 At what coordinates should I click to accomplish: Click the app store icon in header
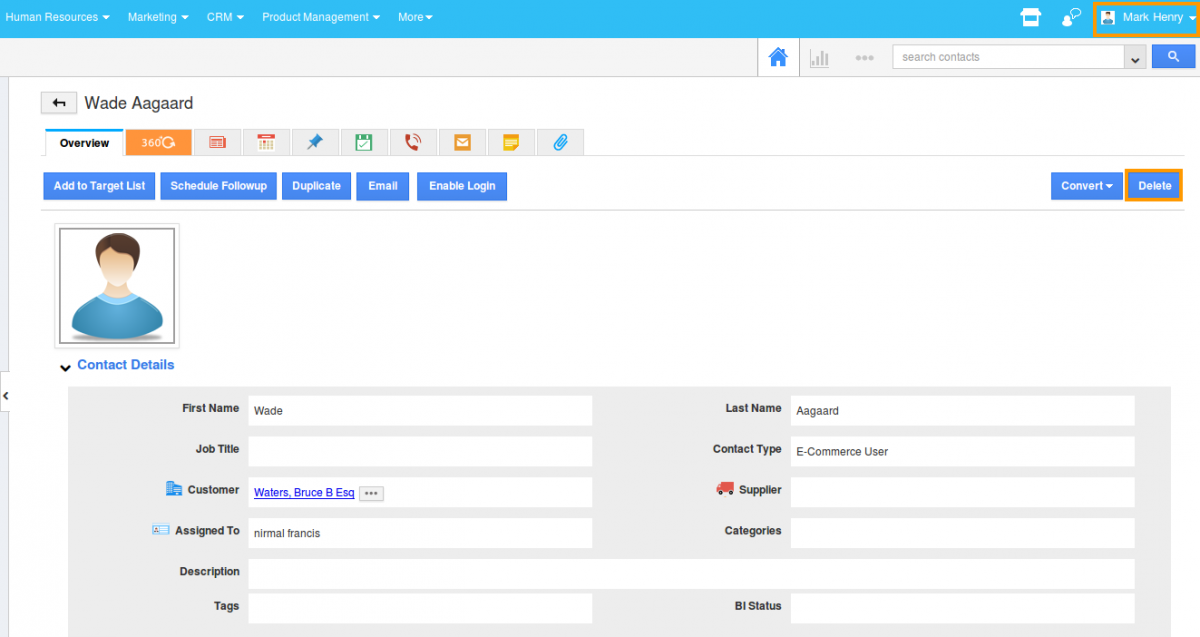click(x=1030, y=17)
